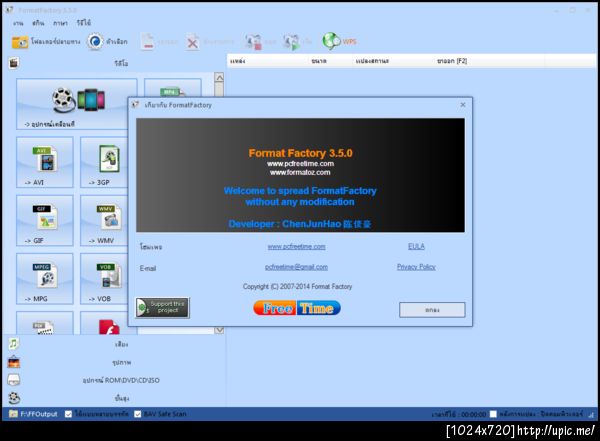Toggle the multi-threads checkbox in status bar
This screenshot has width=600, height=441.
[x=68, y=414]
